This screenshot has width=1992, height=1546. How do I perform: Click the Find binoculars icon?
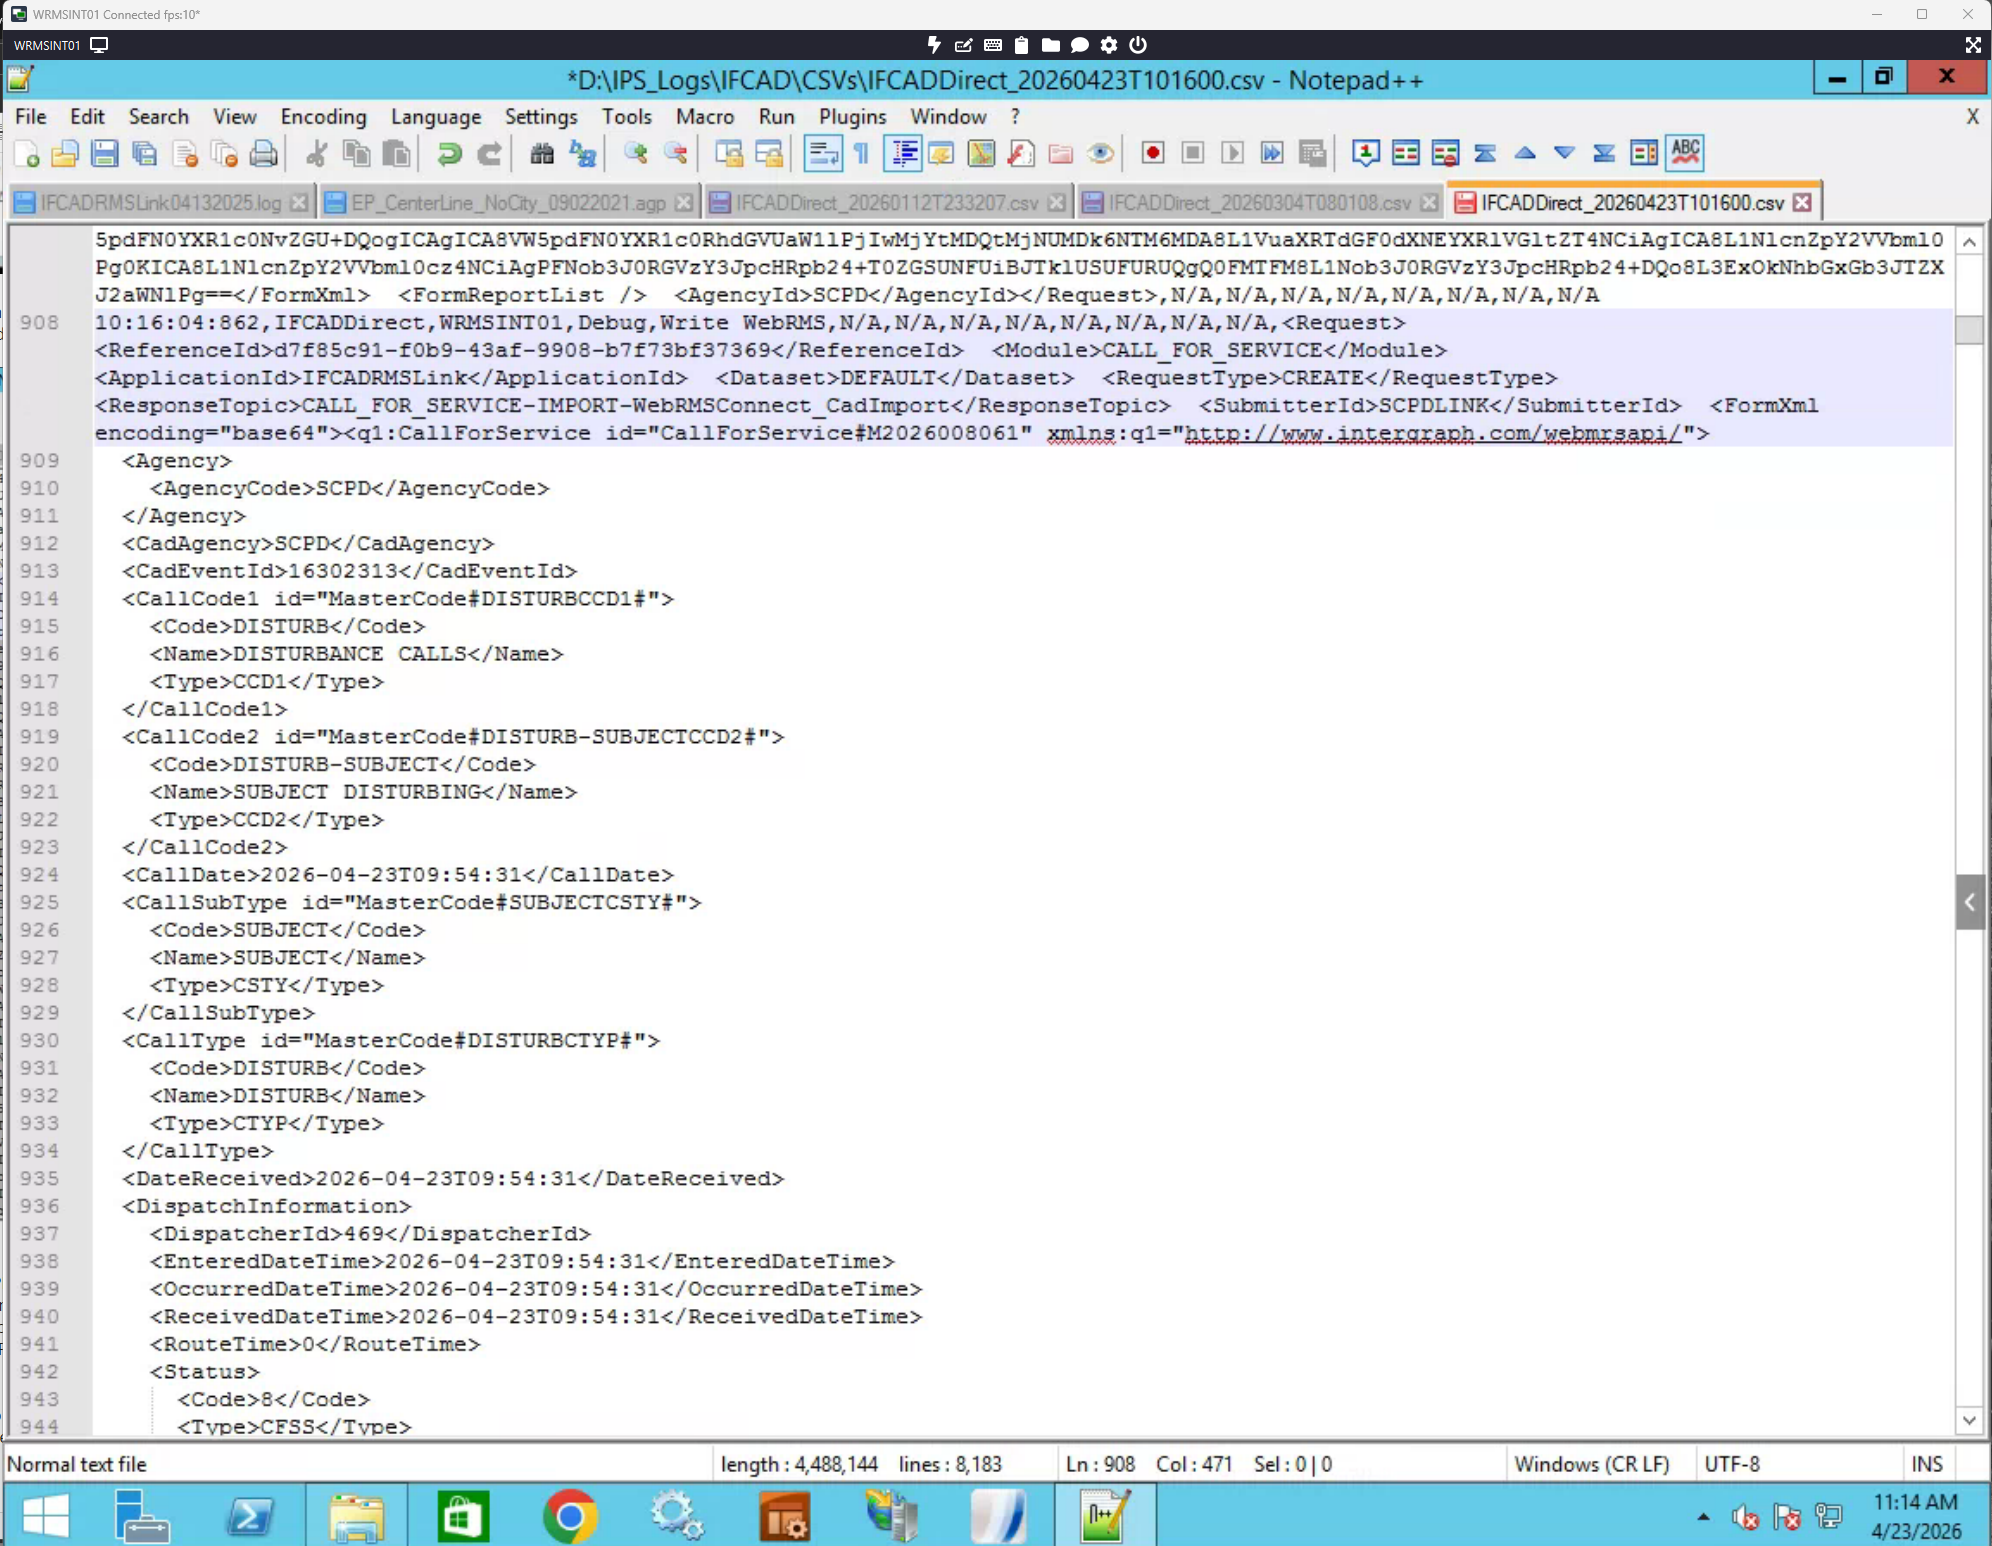tap(542, 153)
